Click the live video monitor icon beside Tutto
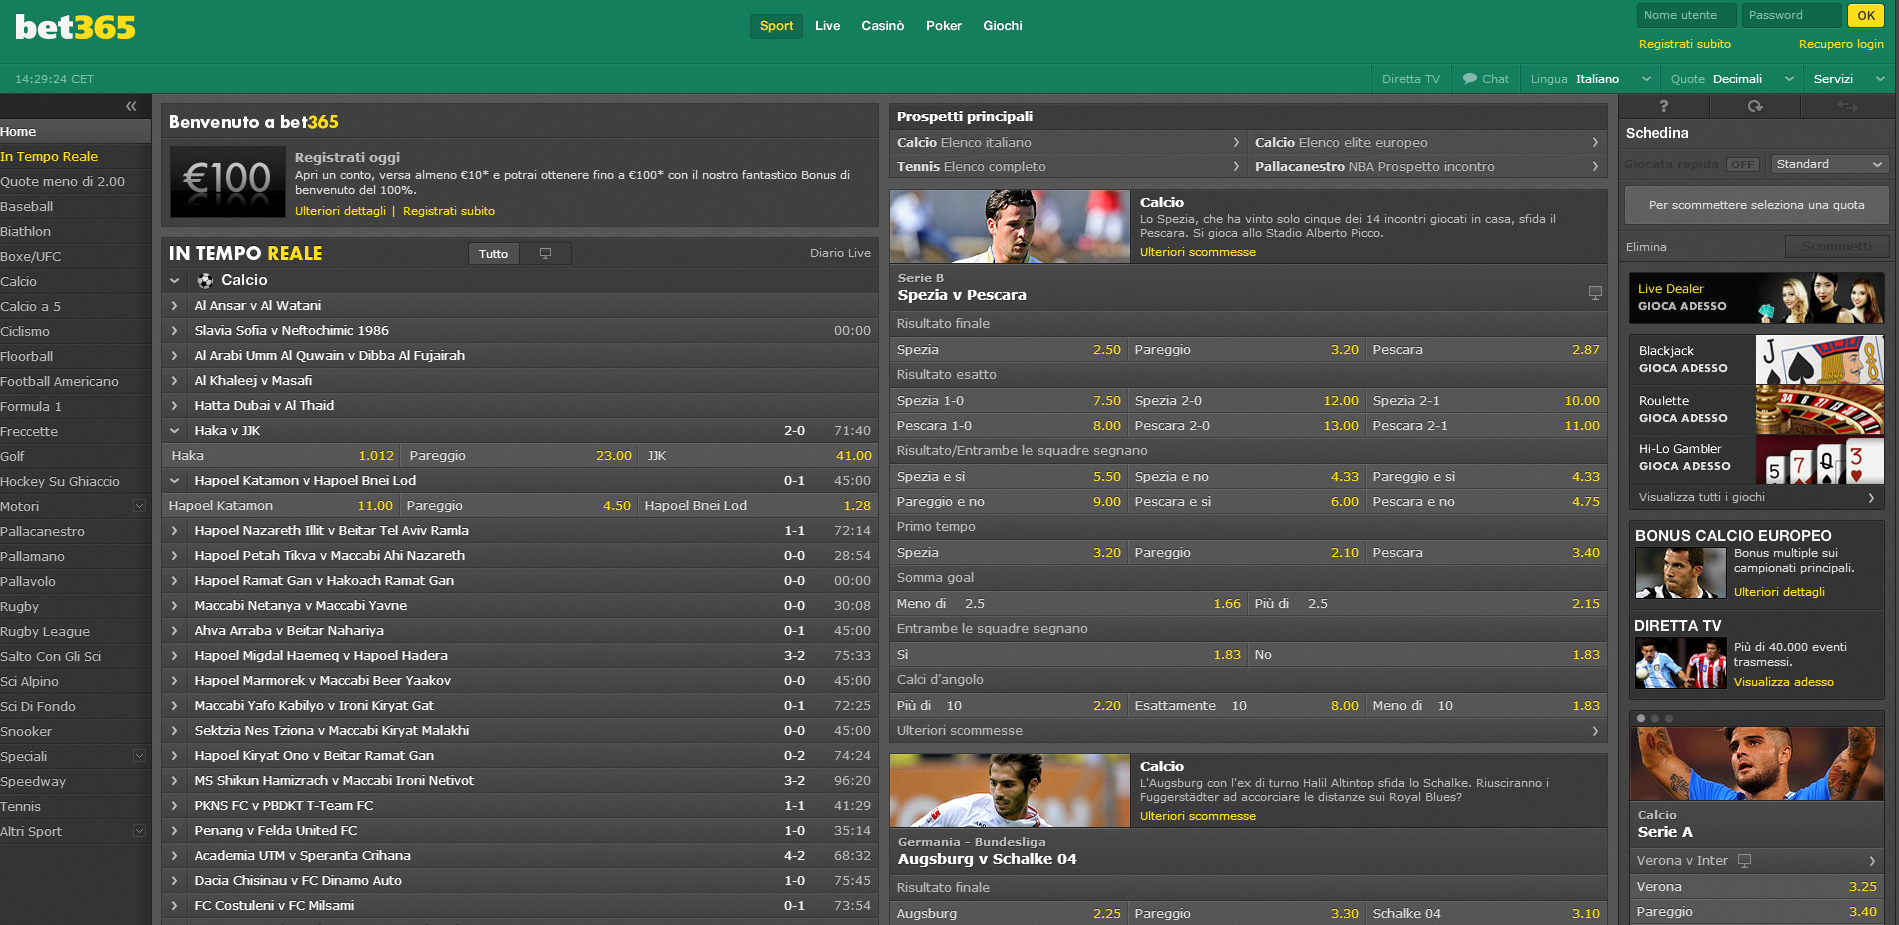The width and height of the screenshot is (1899, 925). (x=545, y=254)
